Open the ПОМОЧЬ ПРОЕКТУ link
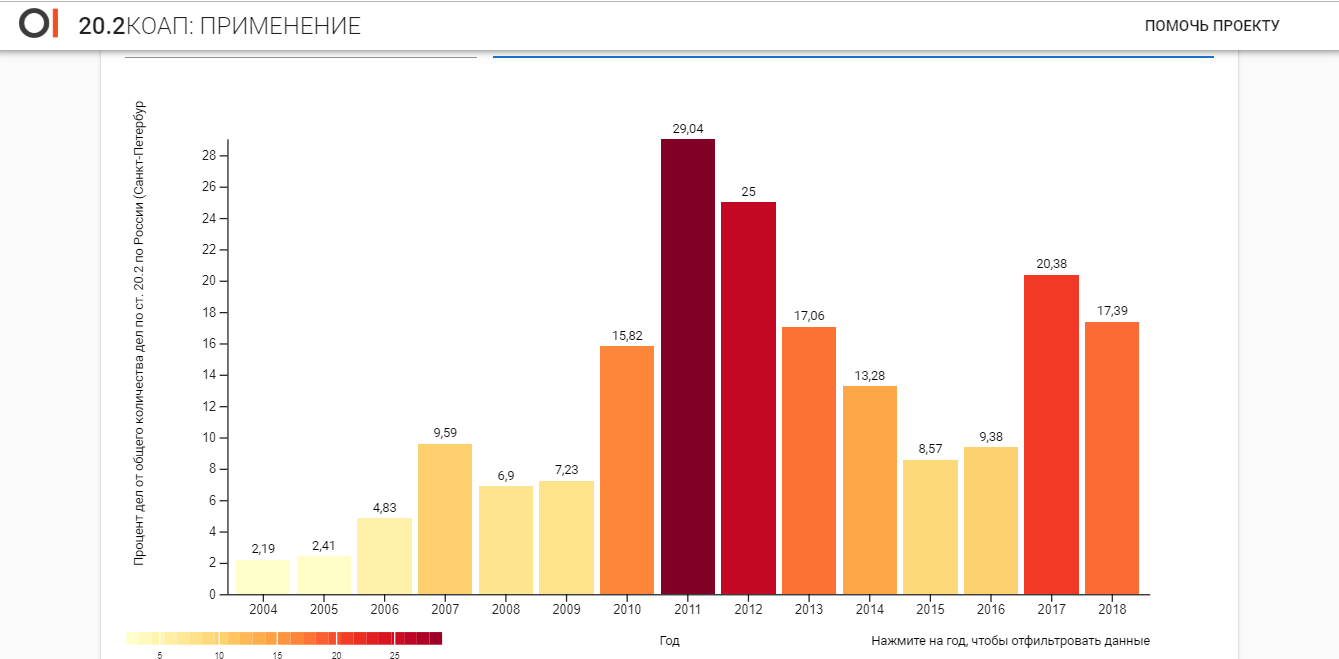The width and height of the screenshot is (1339, 659). point(1211,26)
